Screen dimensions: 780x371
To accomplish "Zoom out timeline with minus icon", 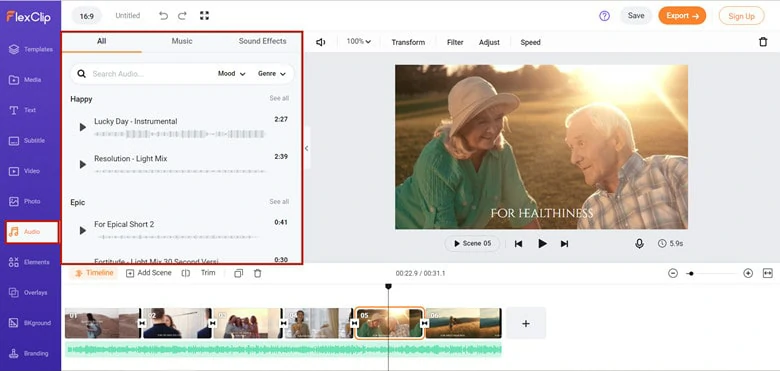I will click(x=673, y=273).
